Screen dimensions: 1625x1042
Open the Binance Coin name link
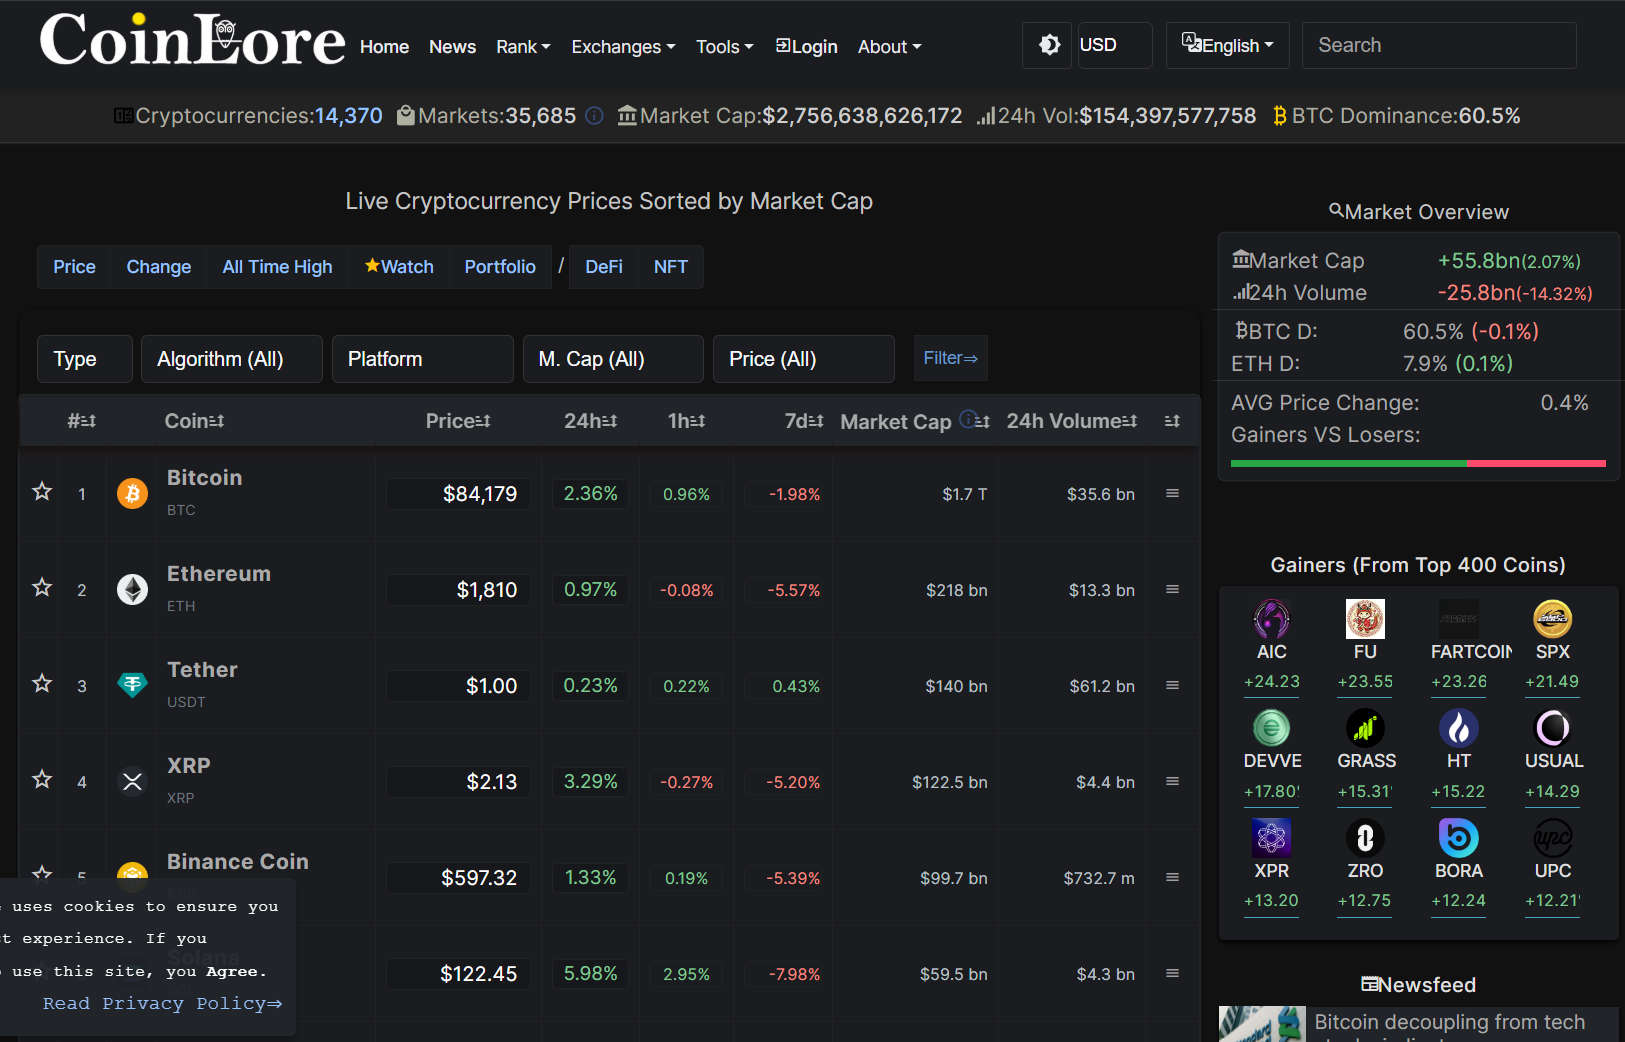coord(237,862)
